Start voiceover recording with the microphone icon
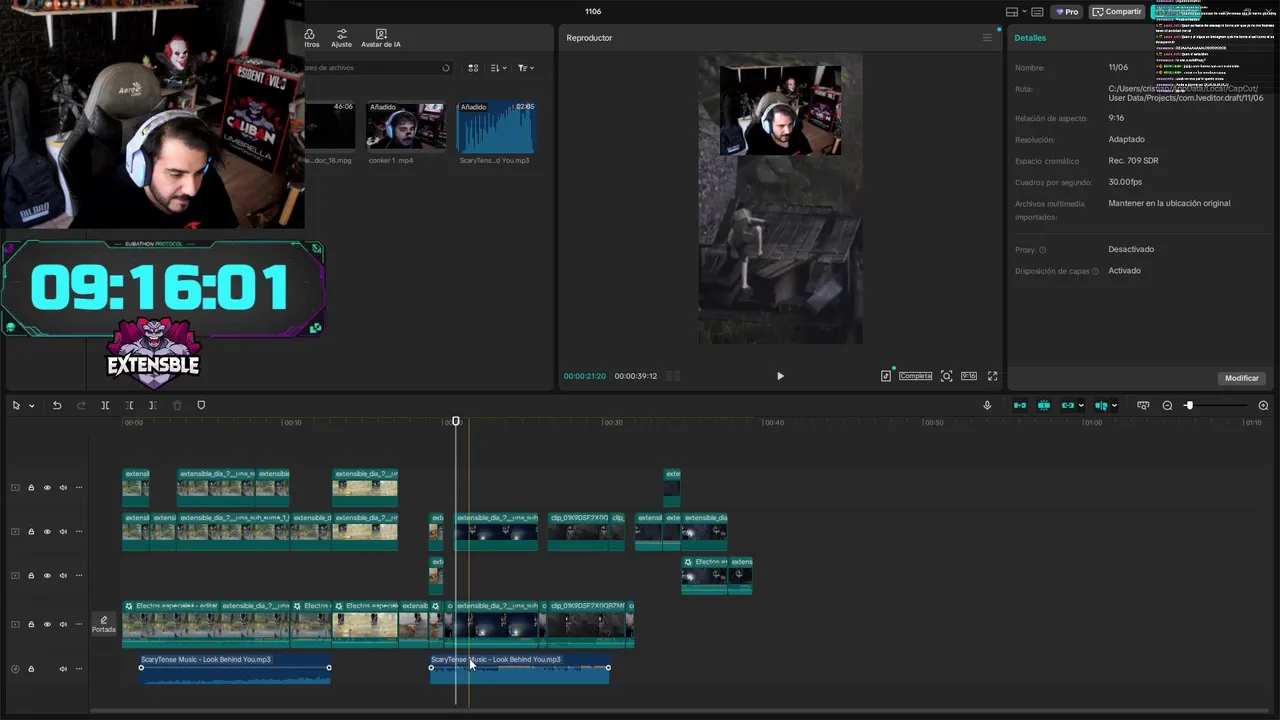Screen dimensions: 1280x720 (x=987, y=405)
